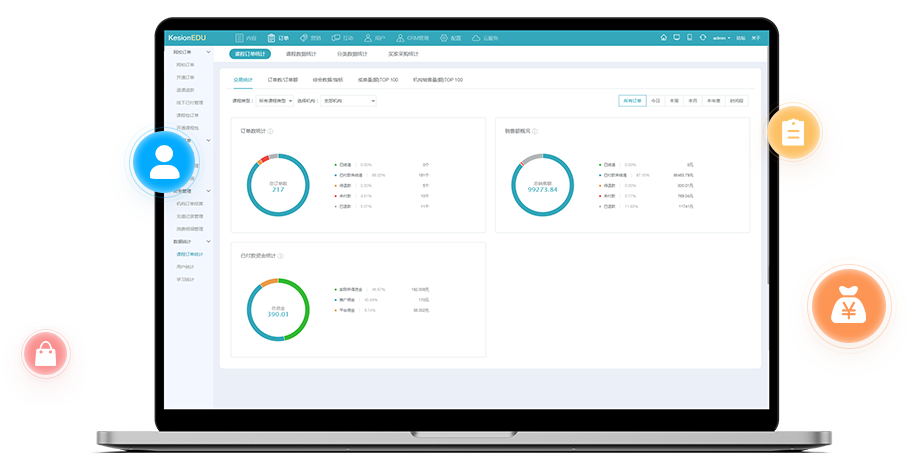Click the mobile preview icon in header
Screen dimensions: 908x468
pos(689,37)
